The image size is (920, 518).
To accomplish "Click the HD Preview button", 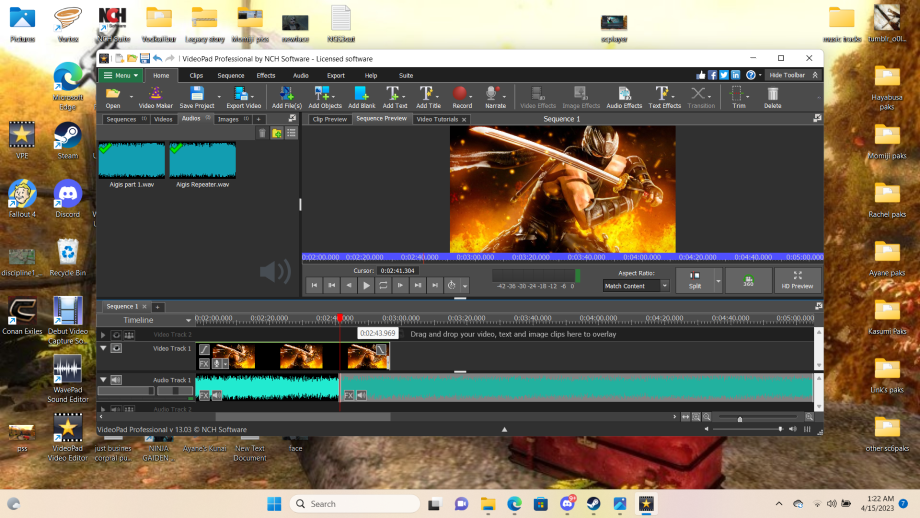I will click(x=797, y=280).
